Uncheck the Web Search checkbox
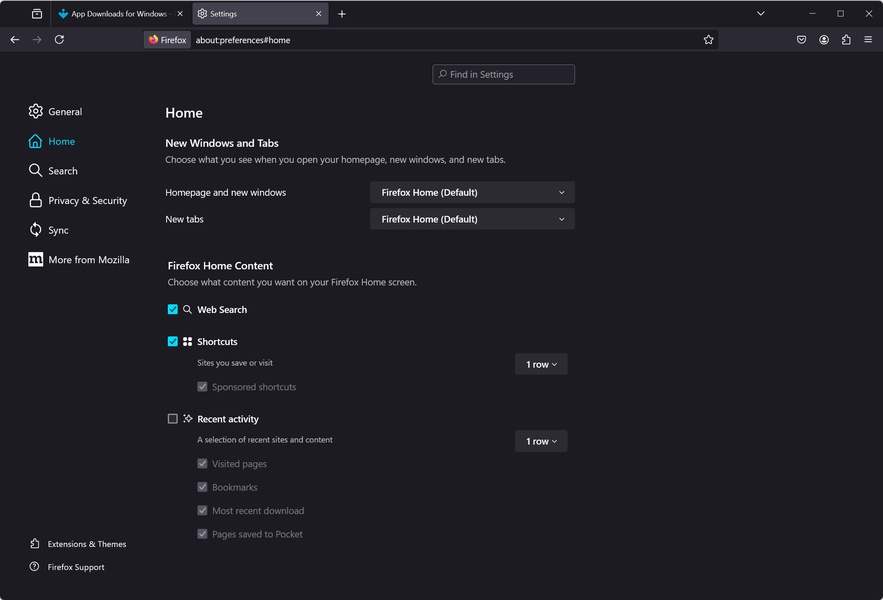Screen dimensions: 883x600 tap(173, 310)
